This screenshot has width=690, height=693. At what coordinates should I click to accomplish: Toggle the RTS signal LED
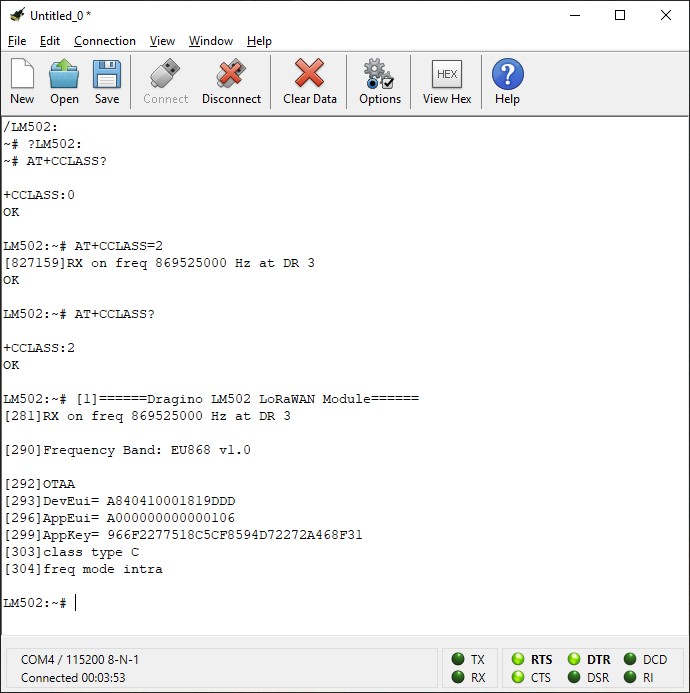(518, 659)
